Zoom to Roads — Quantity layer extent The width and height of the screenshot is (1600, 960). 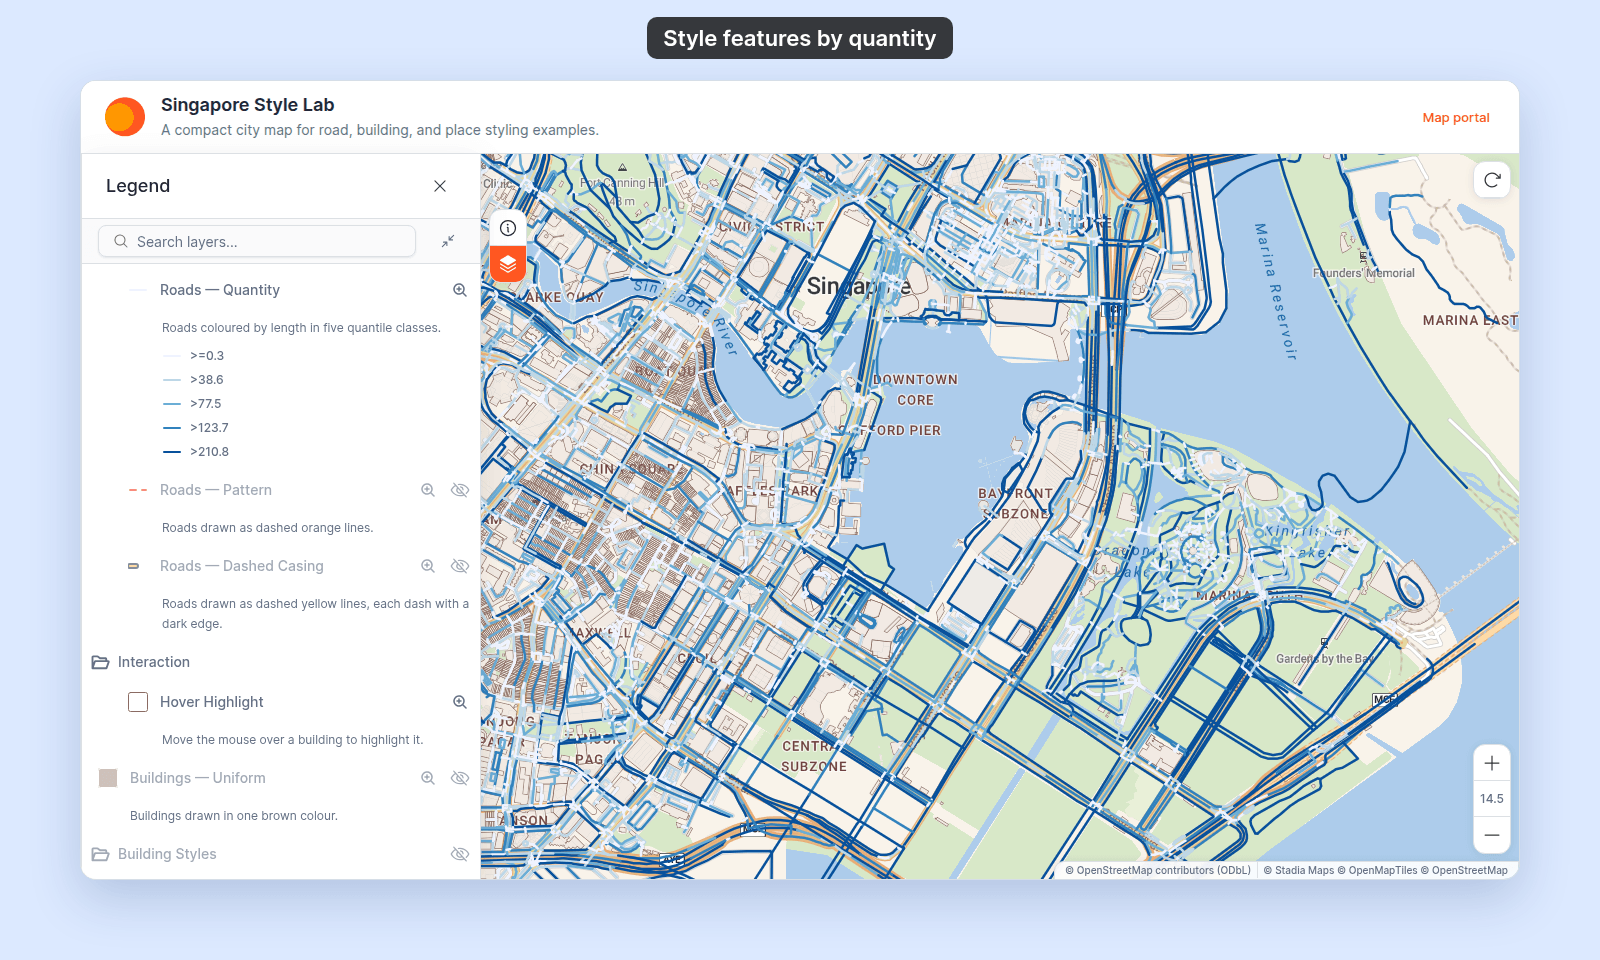click(x=460, y=290)
